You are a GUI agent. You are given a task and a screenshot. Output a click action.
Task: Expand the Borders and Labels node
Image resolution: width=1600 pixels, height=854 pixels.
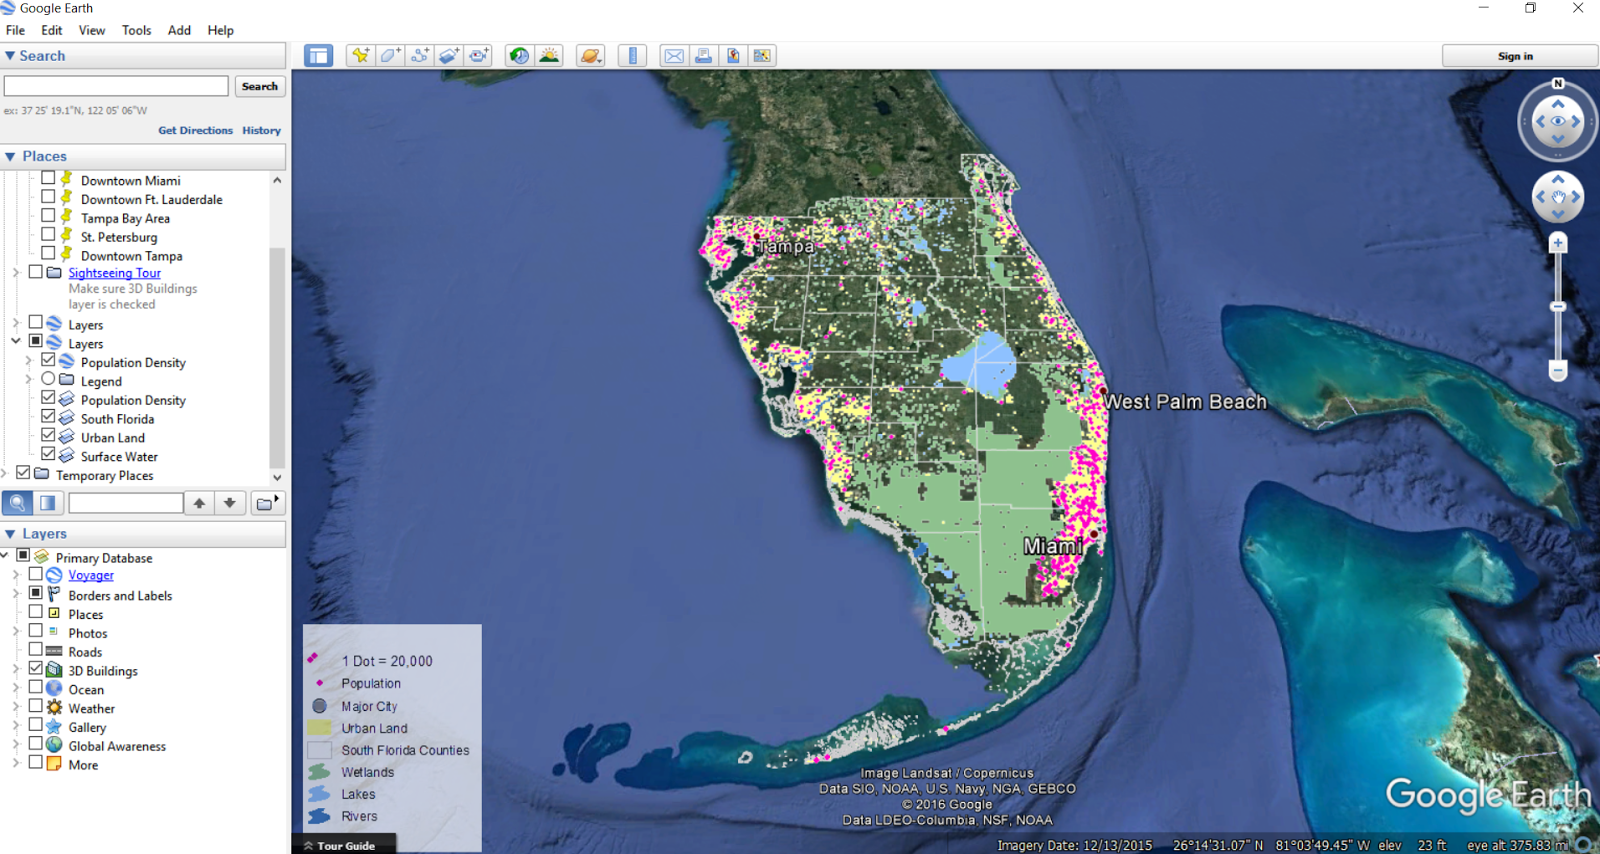point(16,595)
